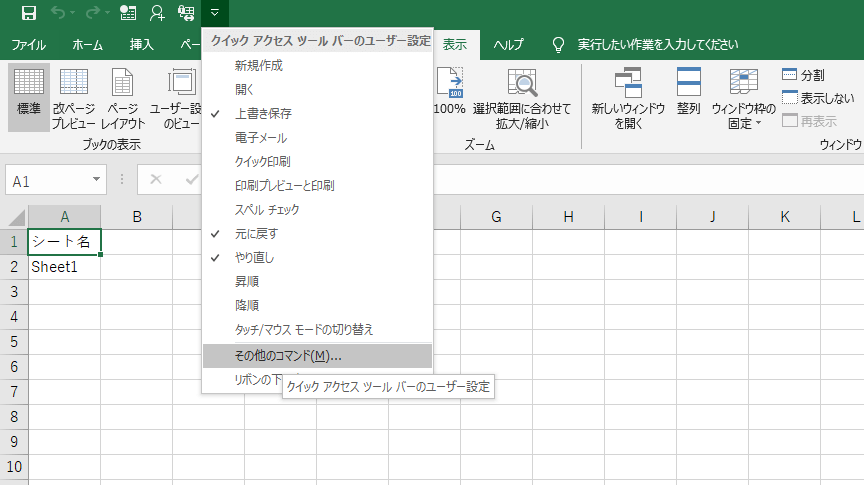Select column K header
The width and height of the screenshot is (864, 485).
[x=785, y=217]
